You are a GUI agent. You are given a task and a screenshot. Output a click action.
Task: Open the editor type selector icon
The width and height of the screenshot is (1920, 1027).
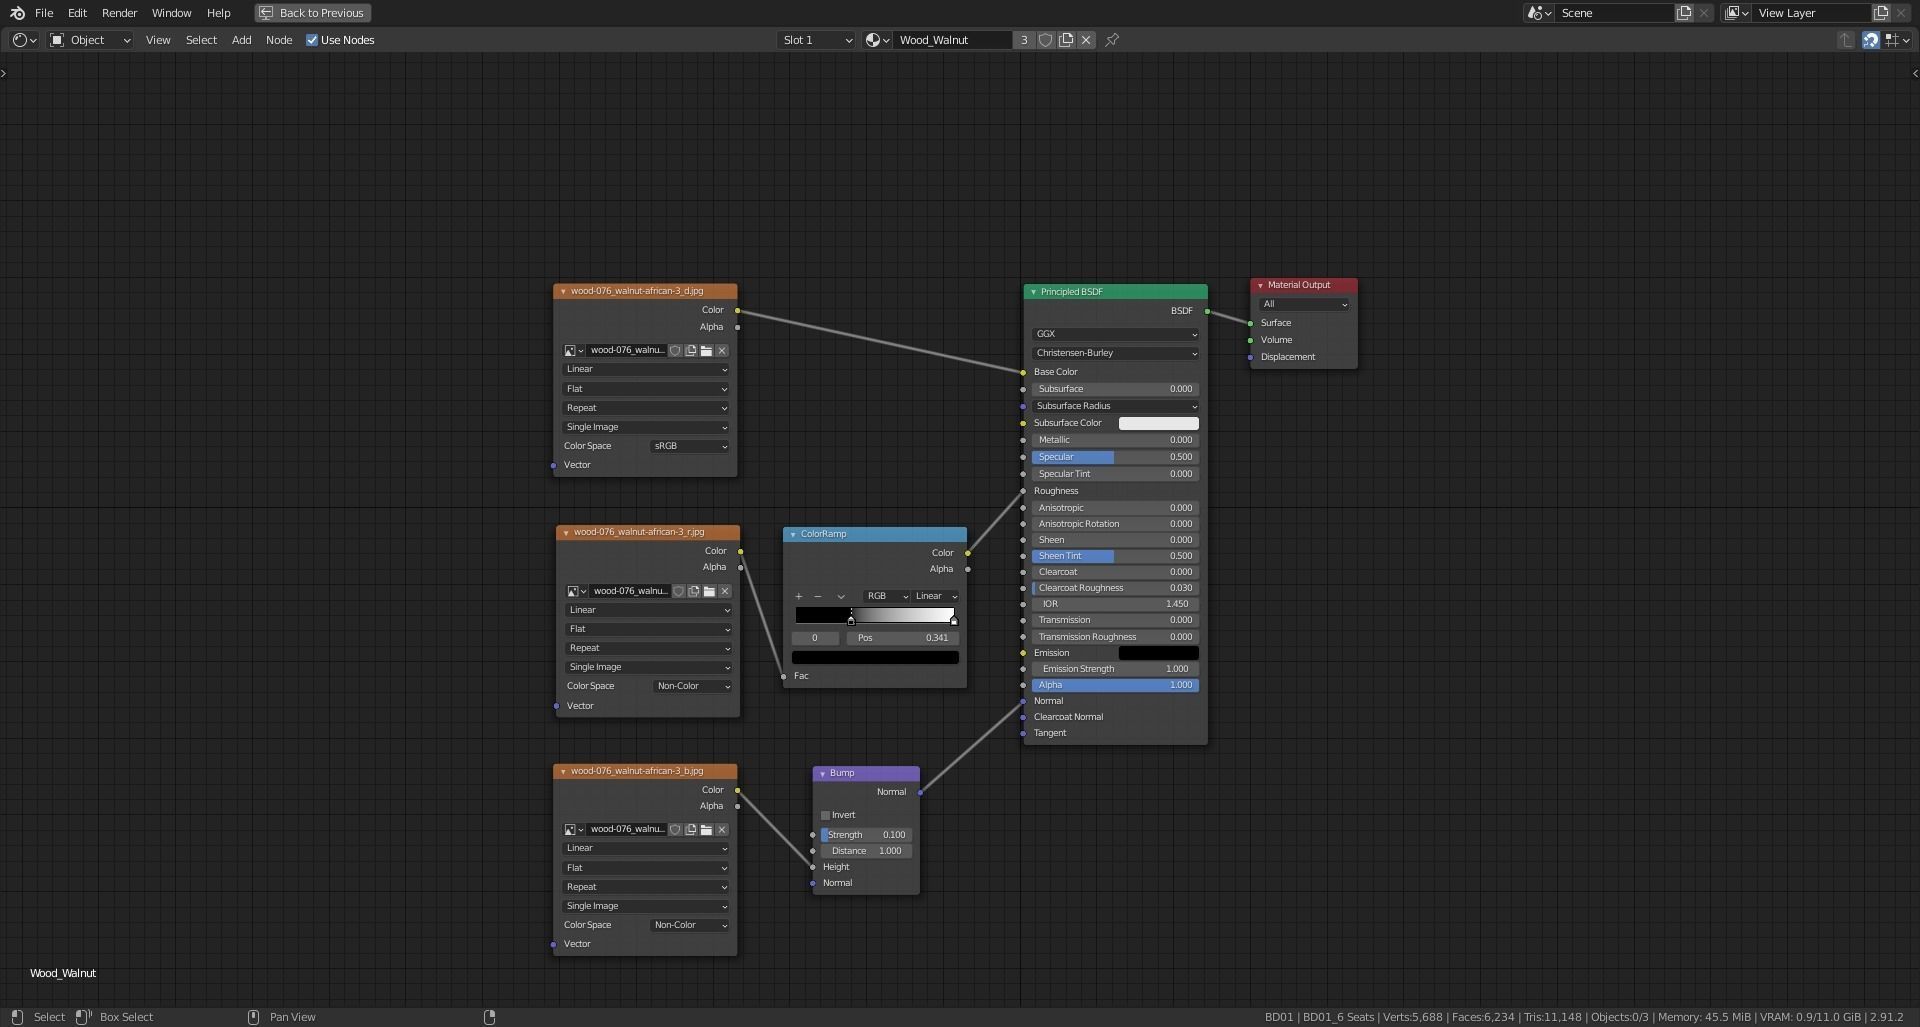coord(24,40)
